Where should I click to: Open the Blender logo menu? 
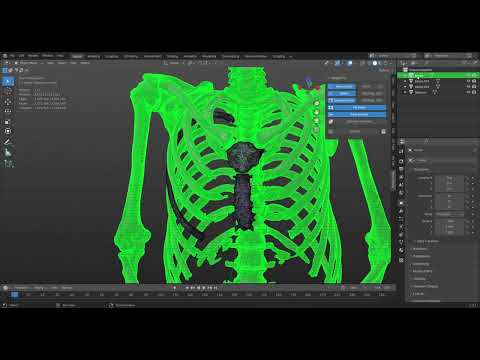pyautogui.click(x=4, y=56)
